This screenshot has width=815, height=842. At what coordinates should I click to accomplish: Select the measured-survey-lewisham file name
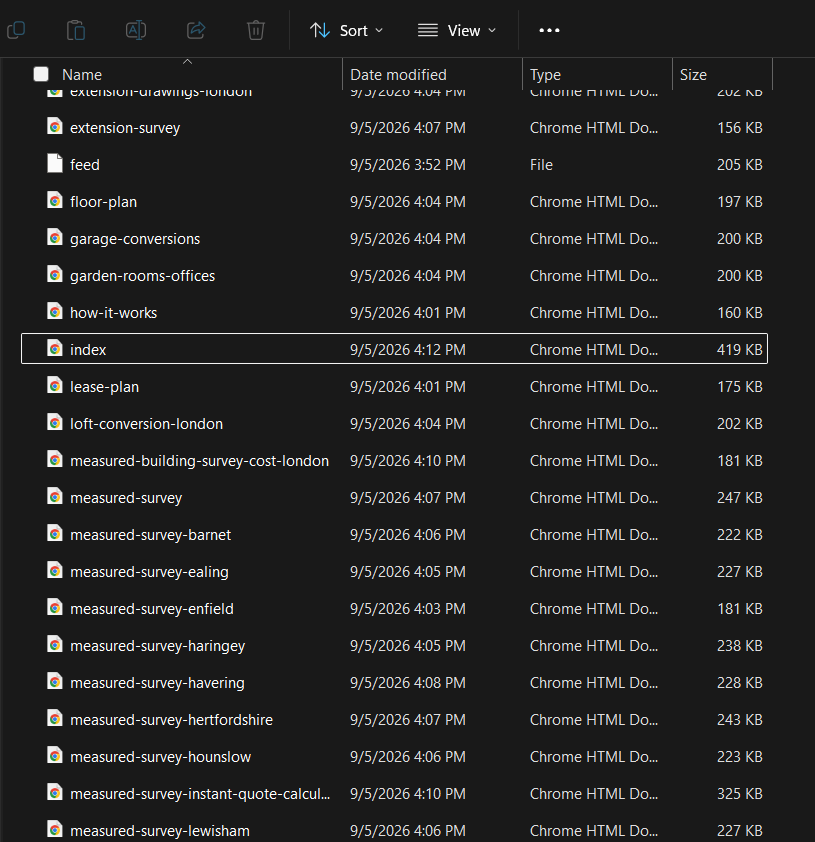click(x=160, y=832)
